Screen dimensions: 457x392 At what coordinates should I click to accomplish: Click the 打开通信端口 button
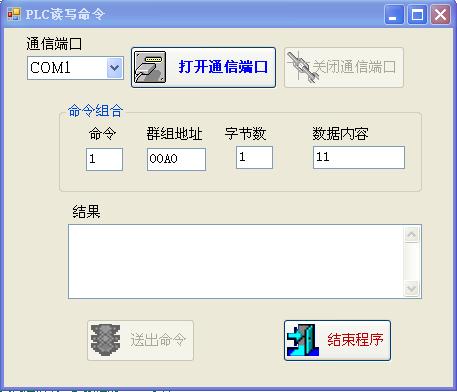point(203,67)
